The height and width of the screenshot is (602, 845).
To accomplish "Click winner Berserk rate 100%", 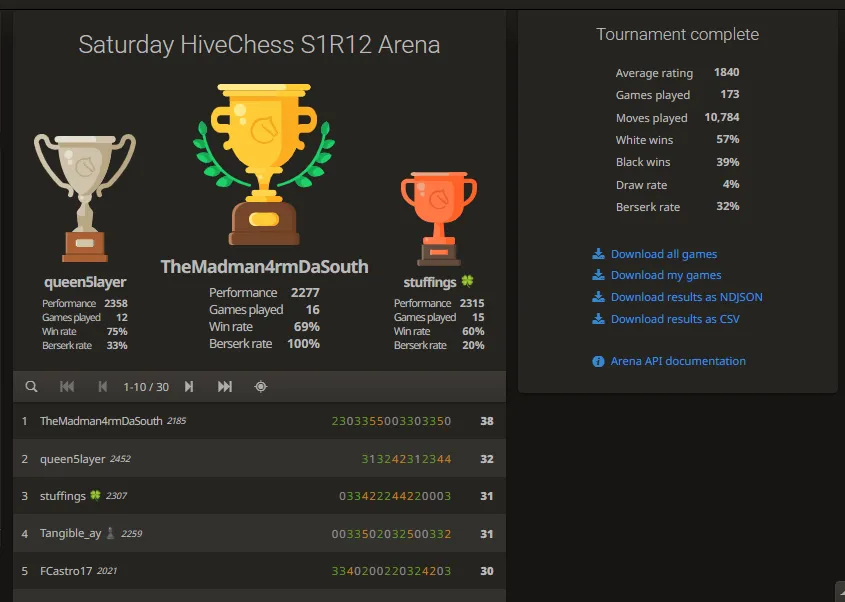I will (x=303, y=344).
